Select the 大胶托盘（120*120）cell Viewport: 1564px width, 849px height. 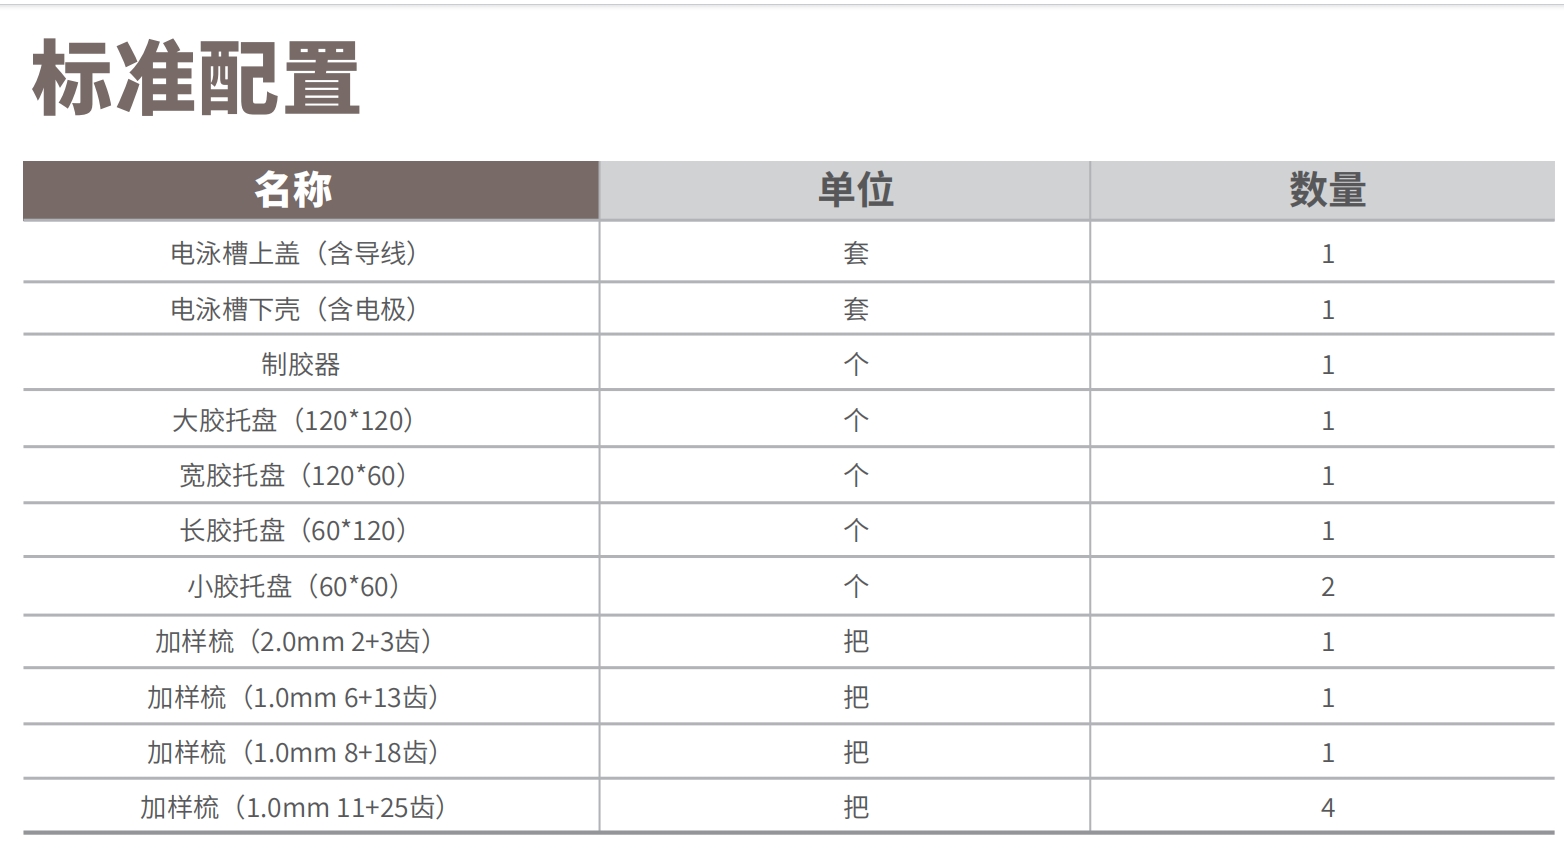[x=294, y=421]
